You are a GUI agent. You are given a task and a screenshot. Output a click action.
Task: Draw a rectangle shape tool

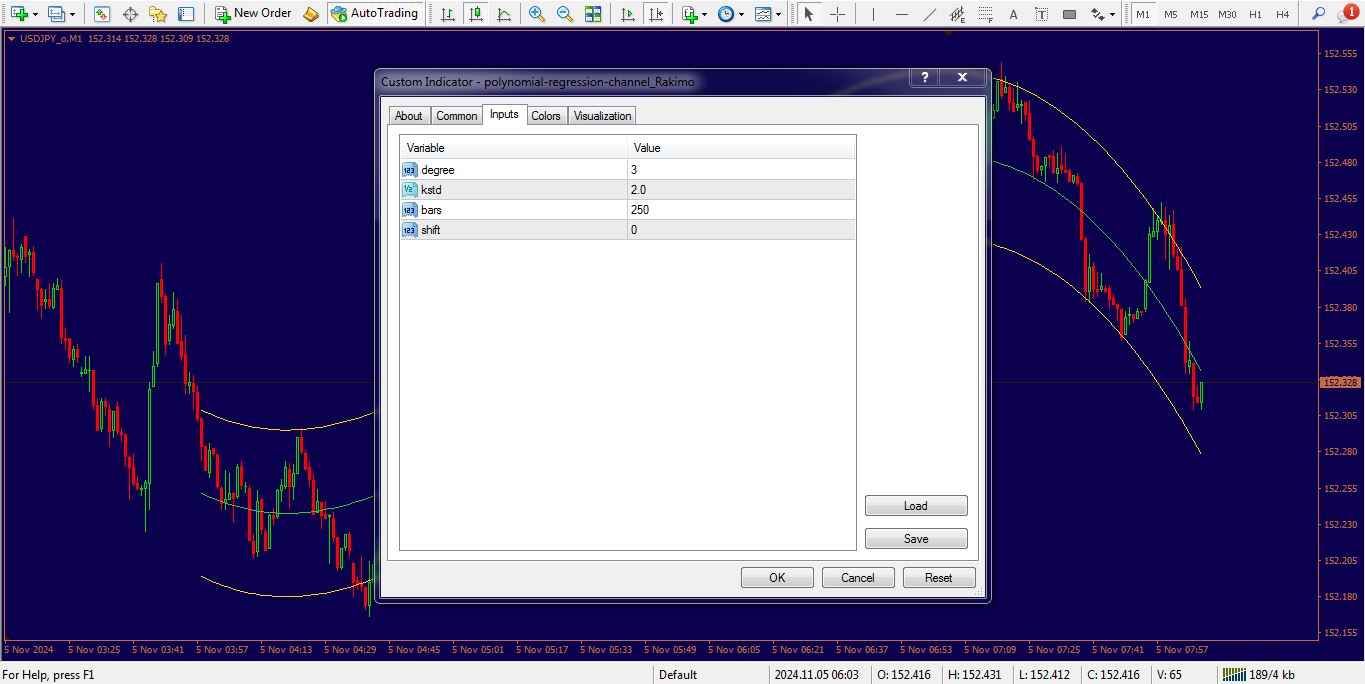coord(1069,14)
